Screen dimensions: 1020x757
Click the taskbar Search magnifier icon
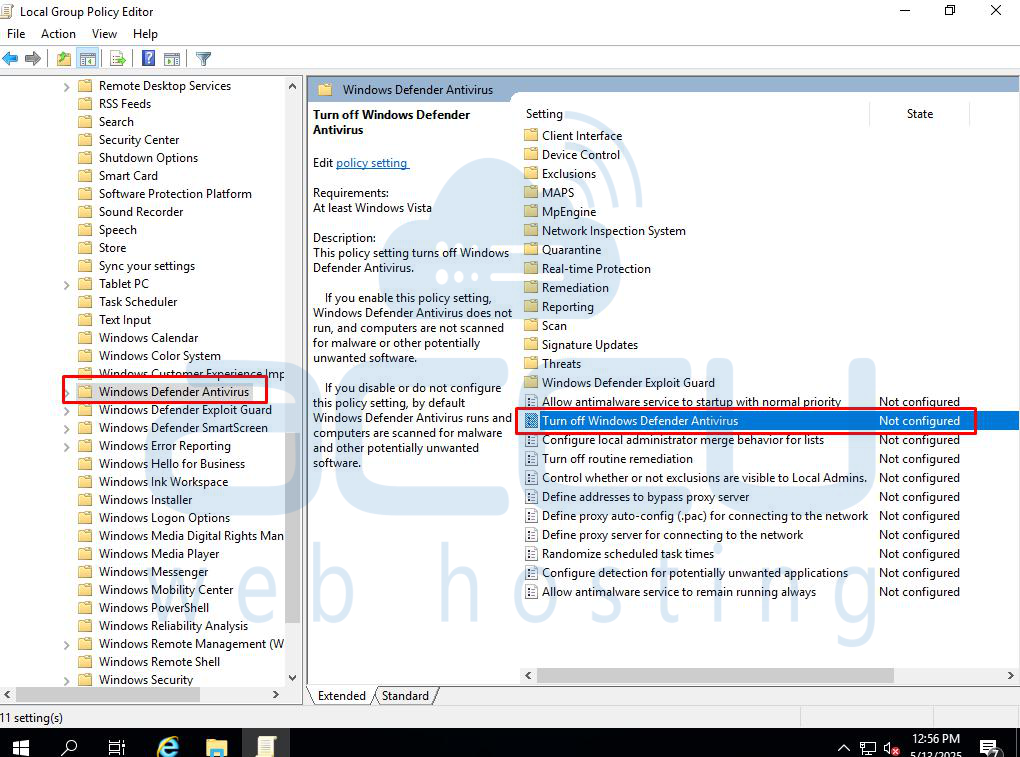[68, 745]
